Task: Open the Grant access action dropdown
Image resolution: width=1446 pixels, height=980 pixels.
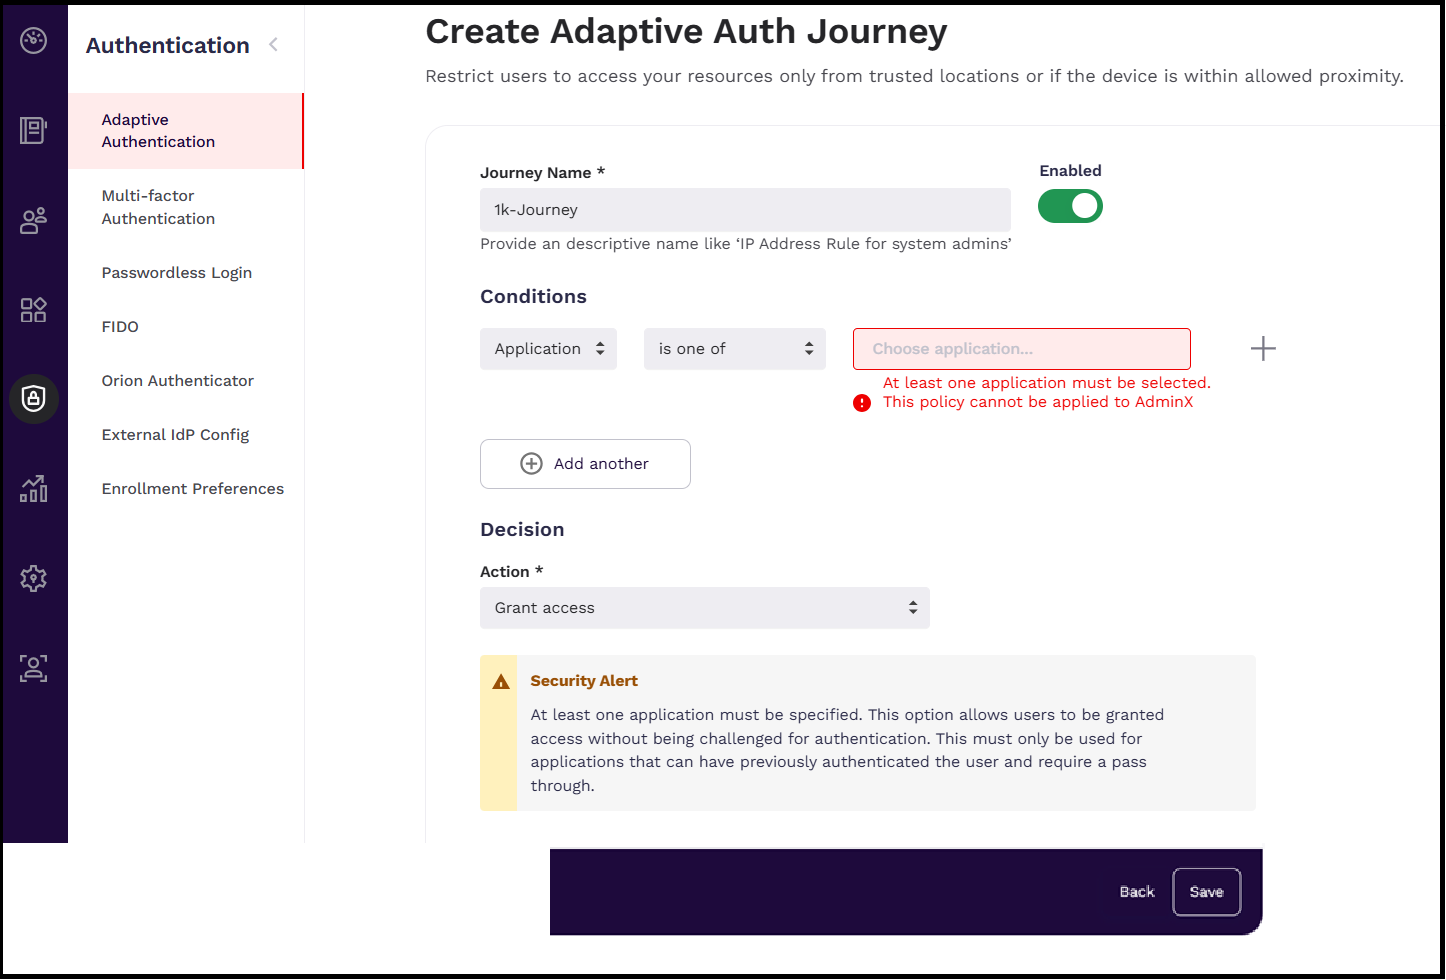Action: 704,608
